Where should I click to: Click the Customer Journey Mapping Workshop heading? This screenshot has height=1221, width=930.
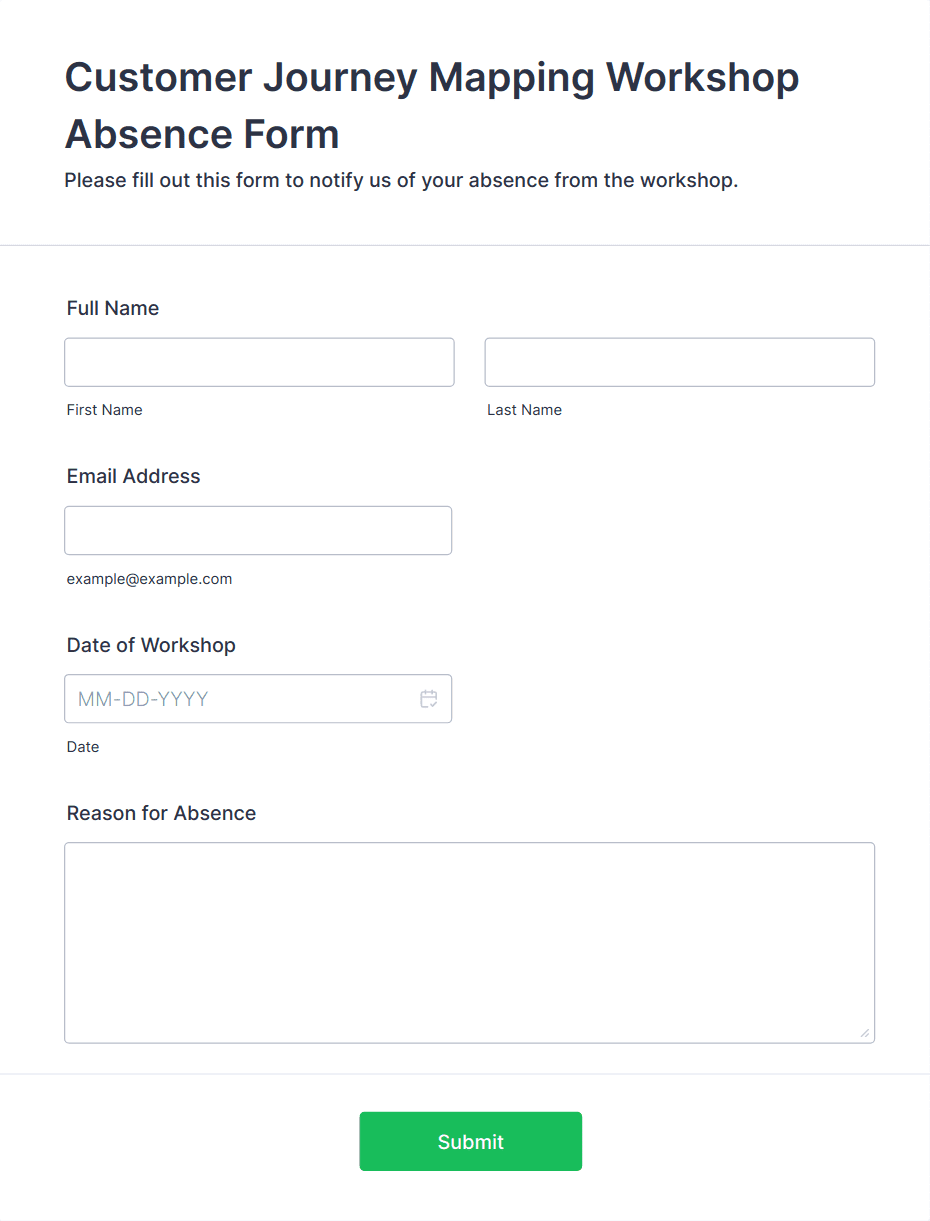[x=431, y=105]
